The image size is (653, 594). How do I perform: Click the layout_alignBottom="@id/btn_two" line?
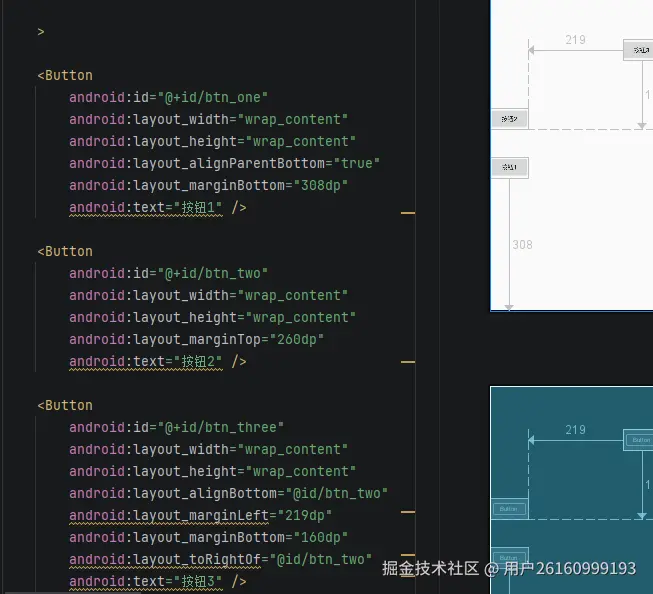pyautogui.click(x=228, y=494)
